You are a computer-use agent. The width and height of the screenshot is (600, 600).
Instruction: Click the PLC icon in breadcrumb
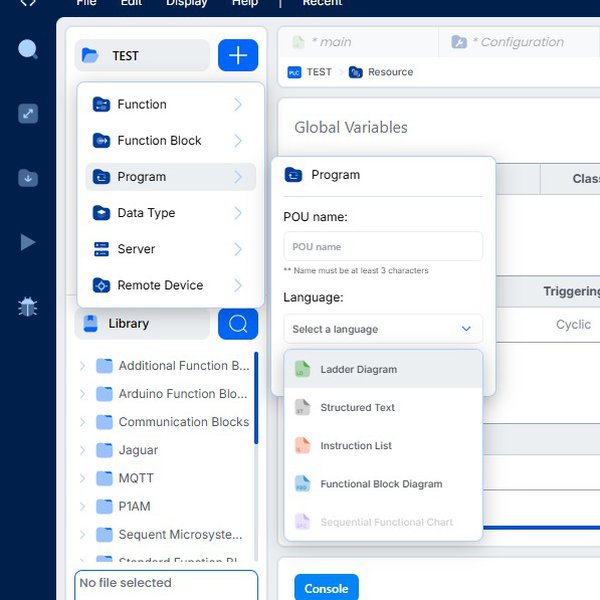click(x=294, y=72)
